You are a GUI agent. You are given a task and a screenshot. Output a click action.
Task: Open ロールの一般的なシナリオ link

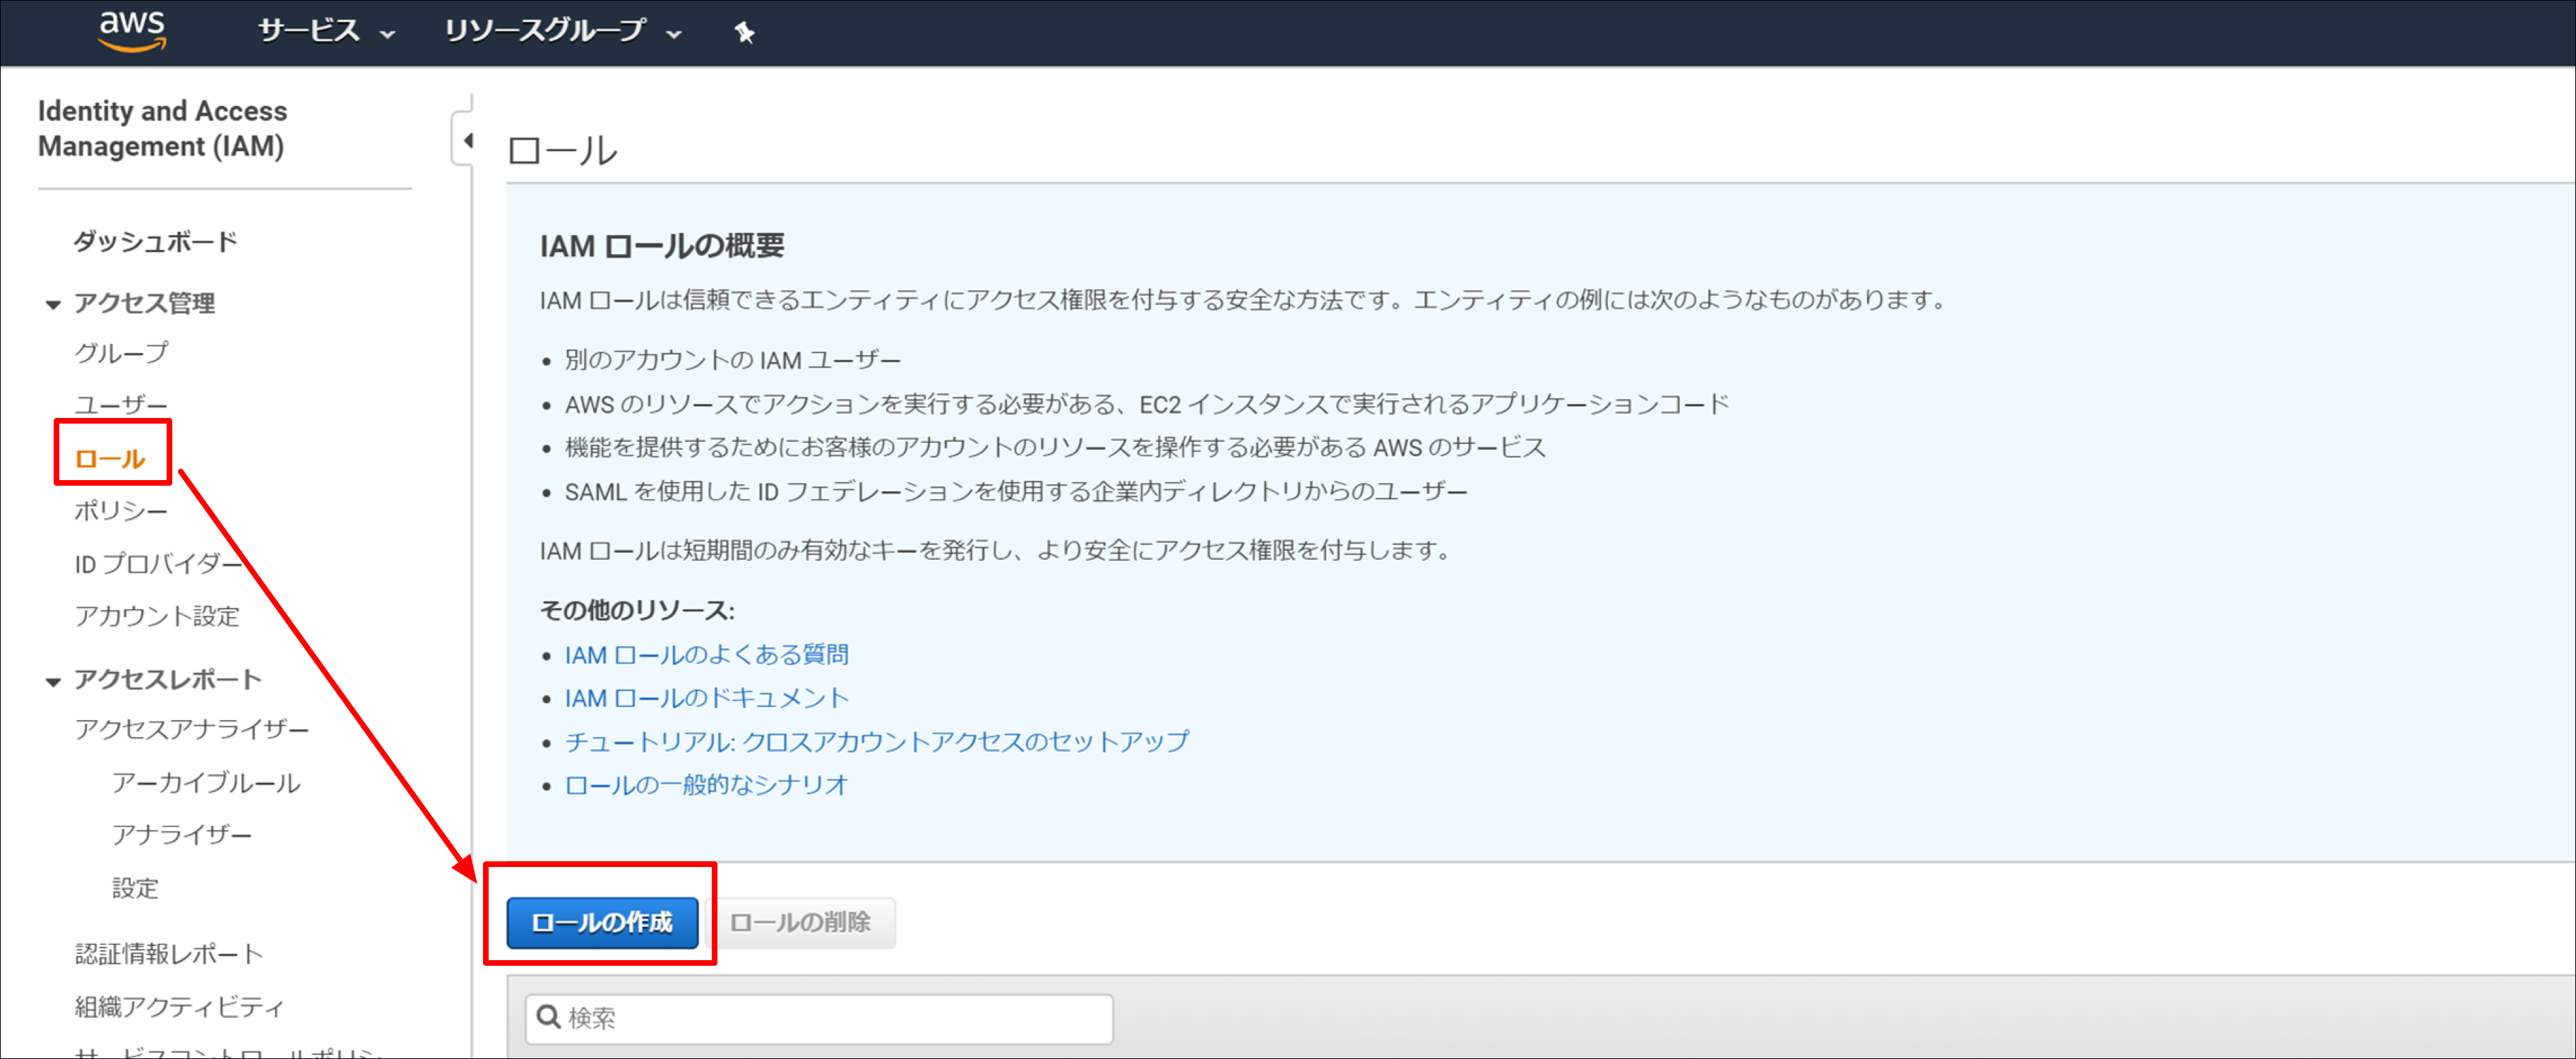coord(706,785)
